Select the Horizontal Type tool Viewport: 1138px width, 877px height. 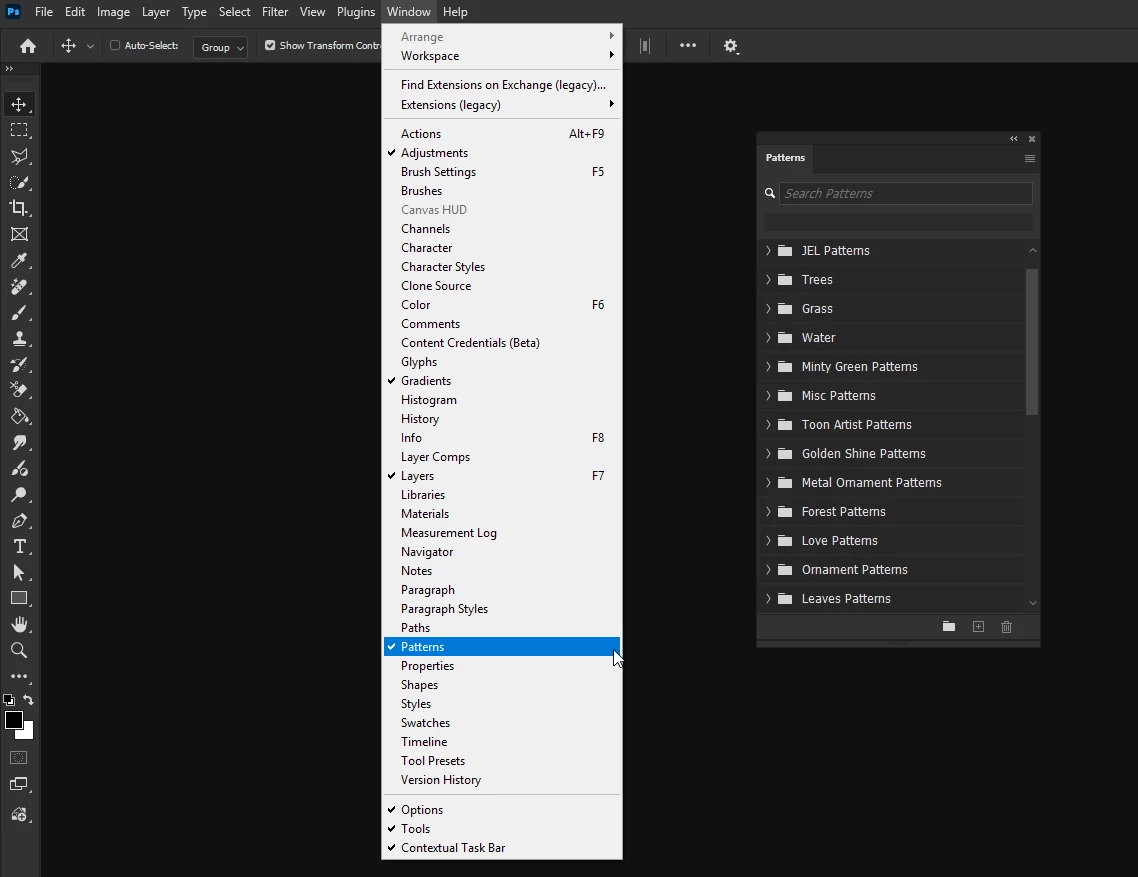19,547
